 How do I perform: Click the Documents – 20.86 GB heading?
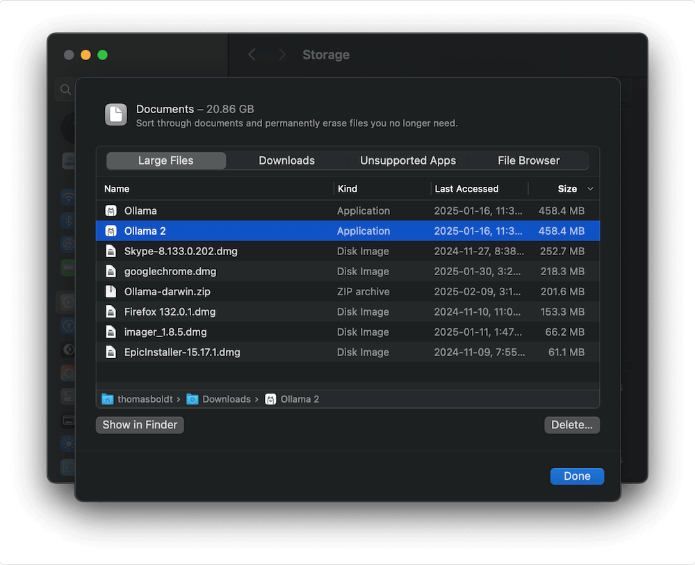pos(195,109)
